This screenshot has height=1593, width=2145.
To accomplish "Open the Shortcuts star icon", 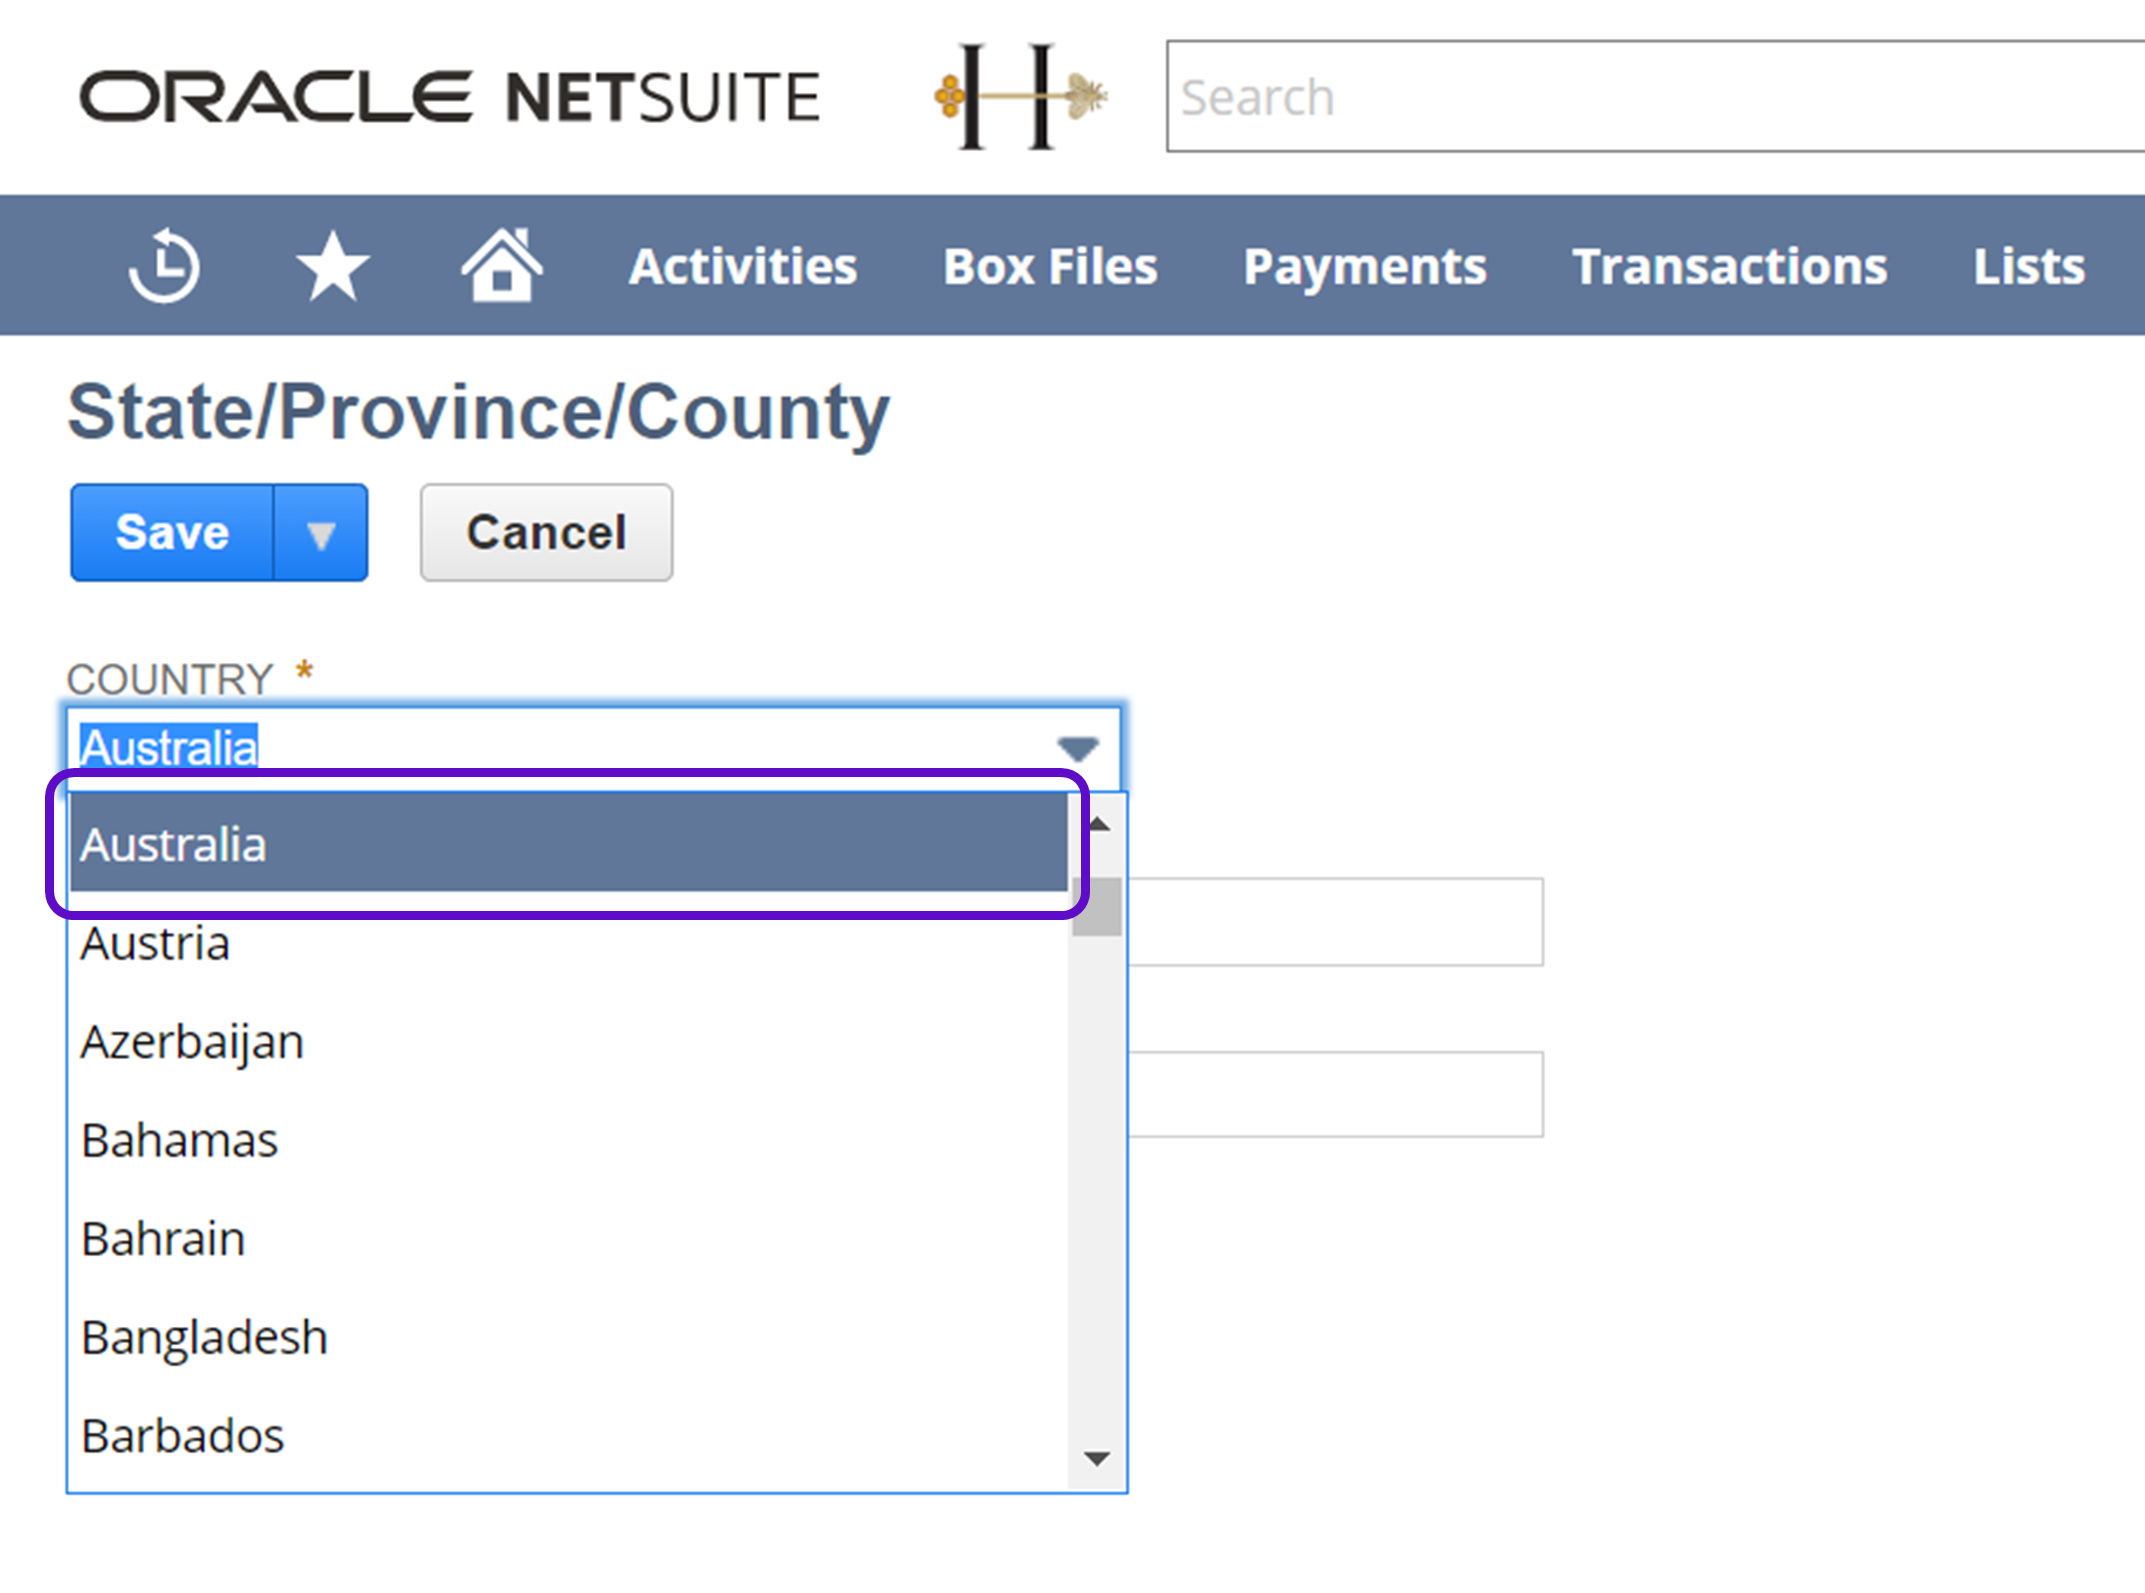I will 333,266.
